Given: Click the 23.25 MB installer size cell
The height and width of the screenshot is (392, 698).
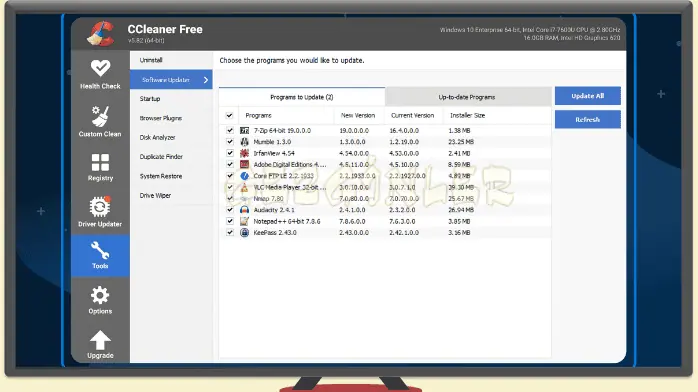Looking at the screenshot, I should pos(461,142).
